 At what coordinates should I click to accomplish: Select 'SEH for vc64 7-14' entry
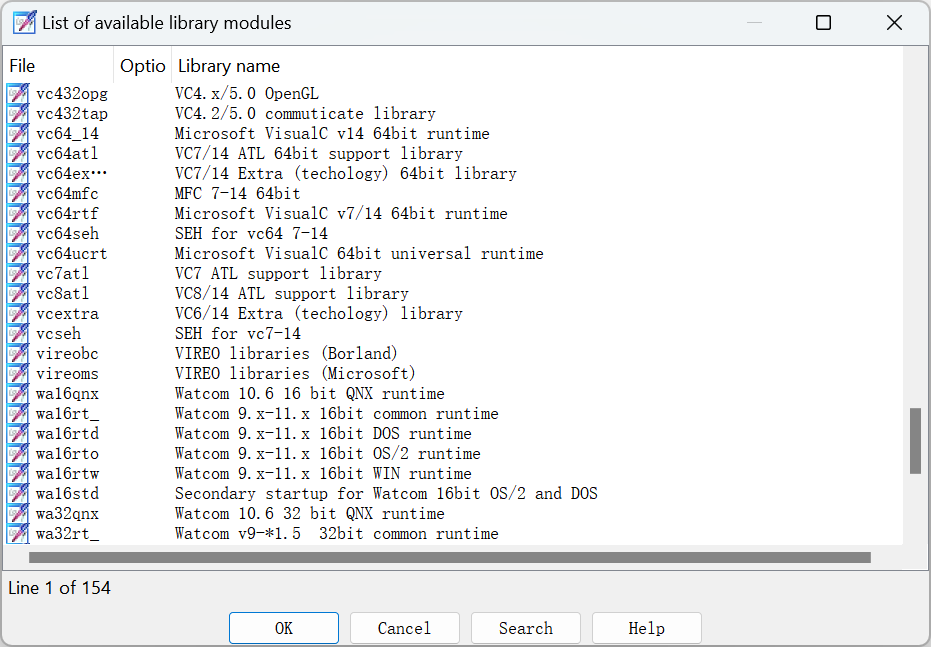coord(251,234)
